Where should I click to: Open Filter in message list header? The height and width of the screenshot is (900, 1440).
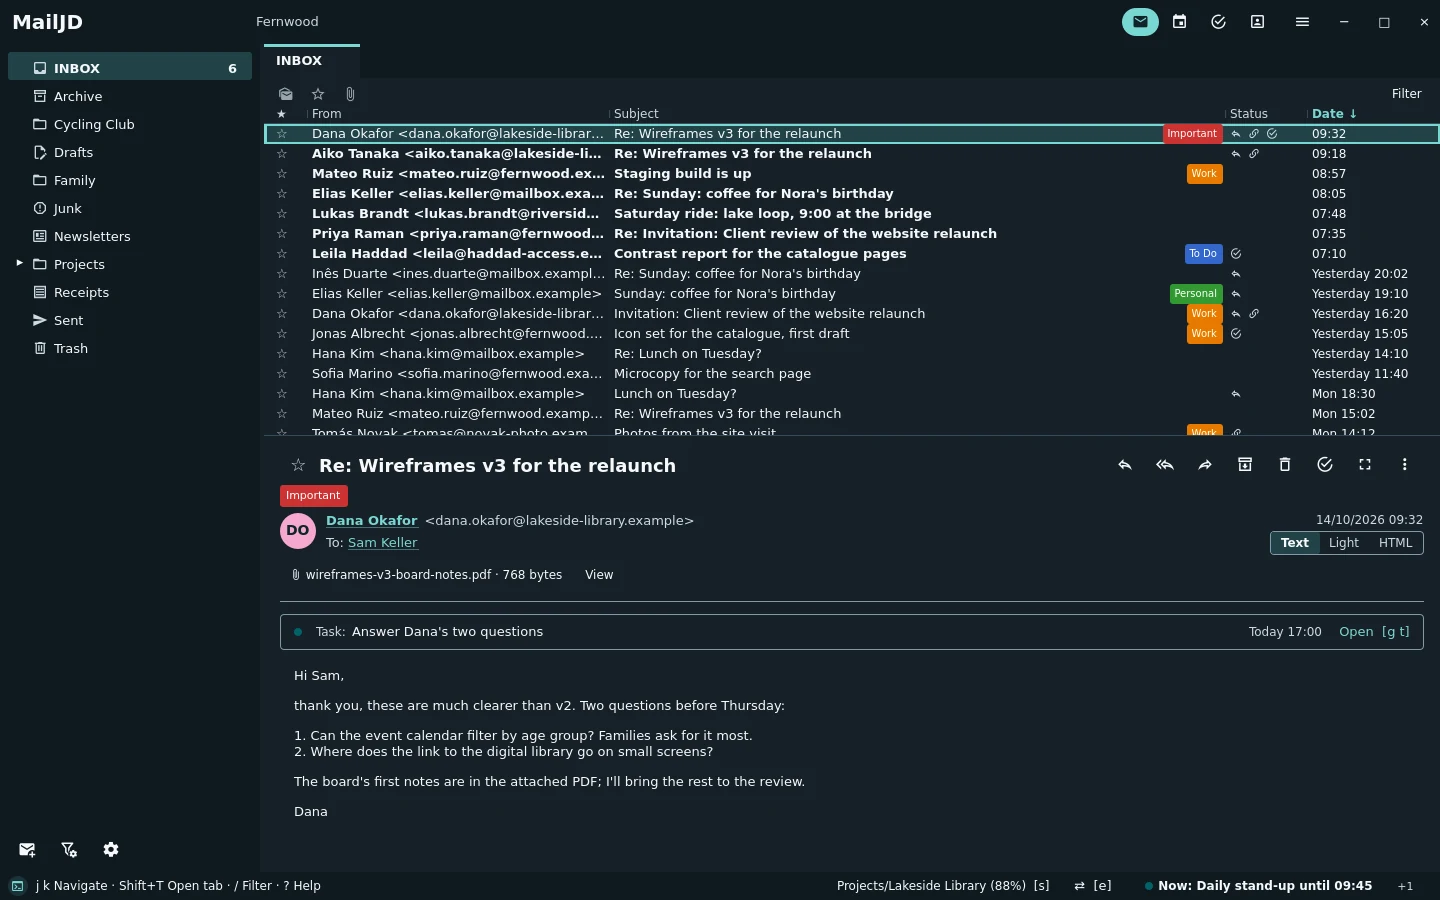coord(1406,94)
